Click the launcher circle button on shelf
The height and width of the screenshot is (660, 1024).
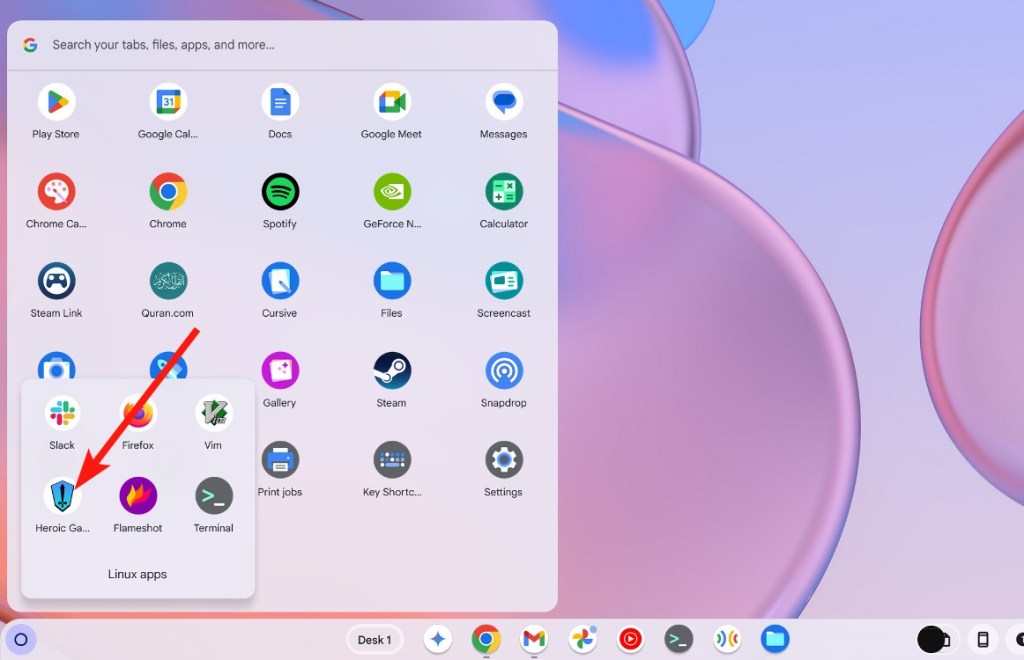point(21,640)
